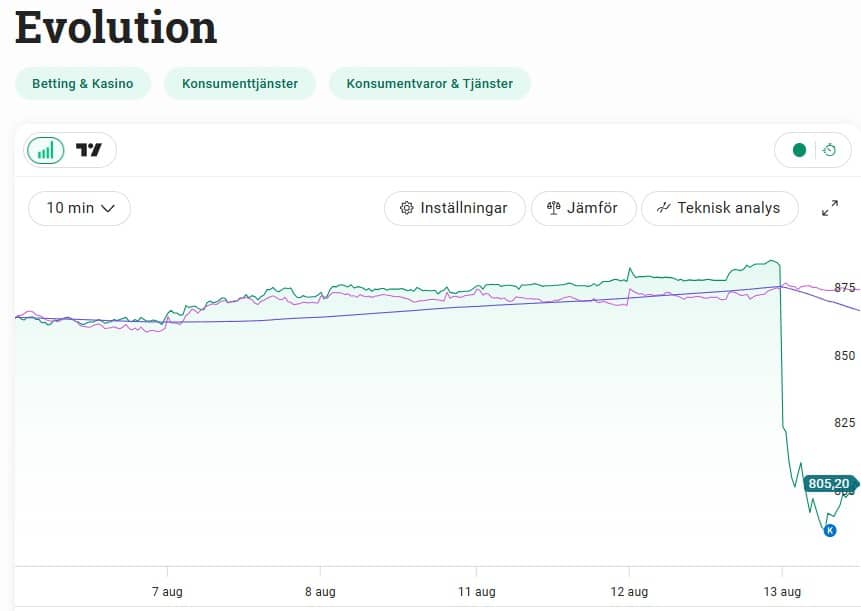861x611 pixels.
Task: Click the blue K marker on the chart
Action: 829,530
